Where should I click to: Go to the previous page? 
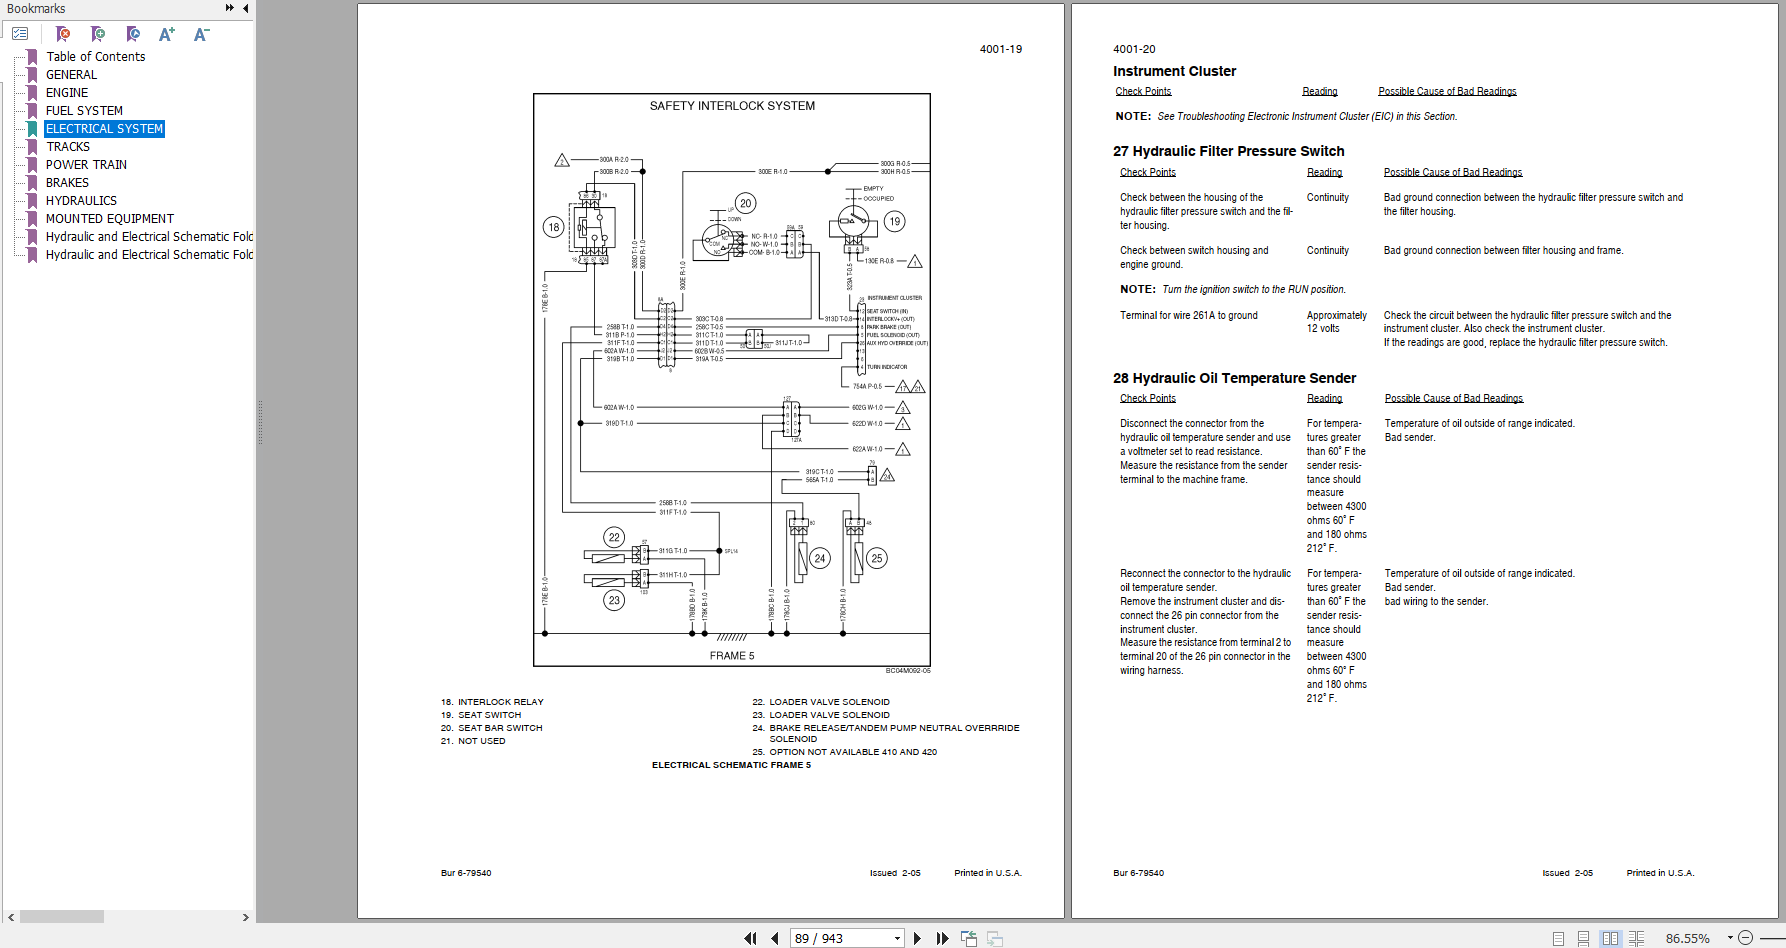pos(775,938)
